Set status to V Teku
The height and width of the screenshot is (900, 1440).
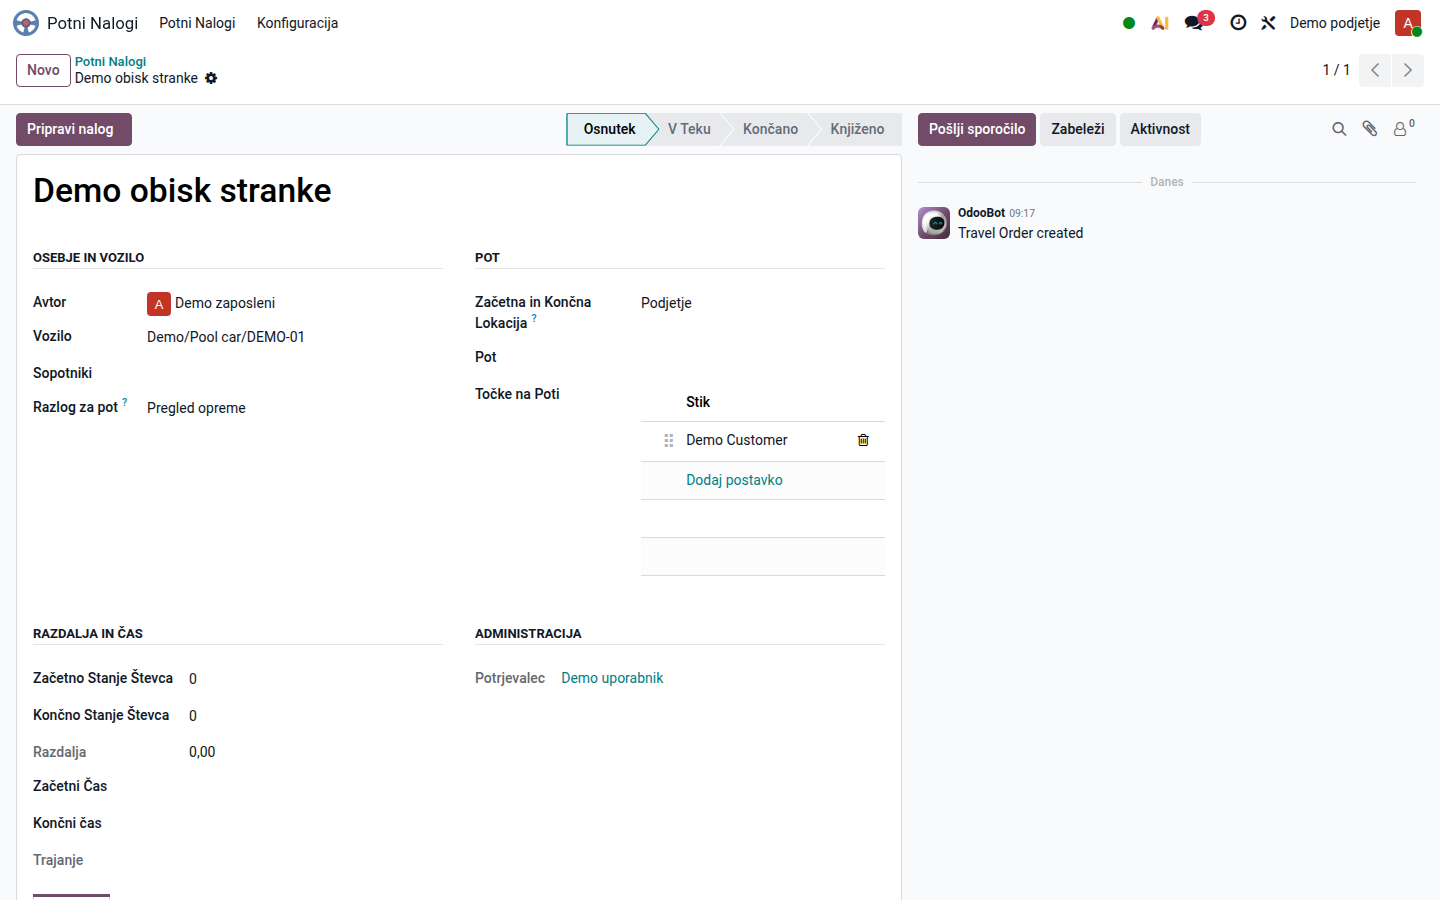coord(689,129)
